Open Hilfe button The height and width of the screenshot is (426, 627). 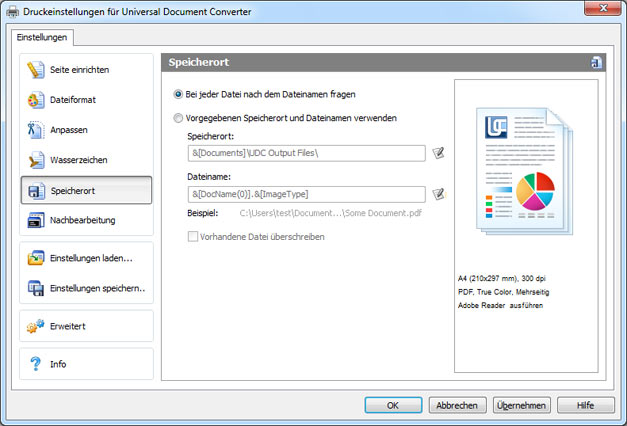point(585,405)
